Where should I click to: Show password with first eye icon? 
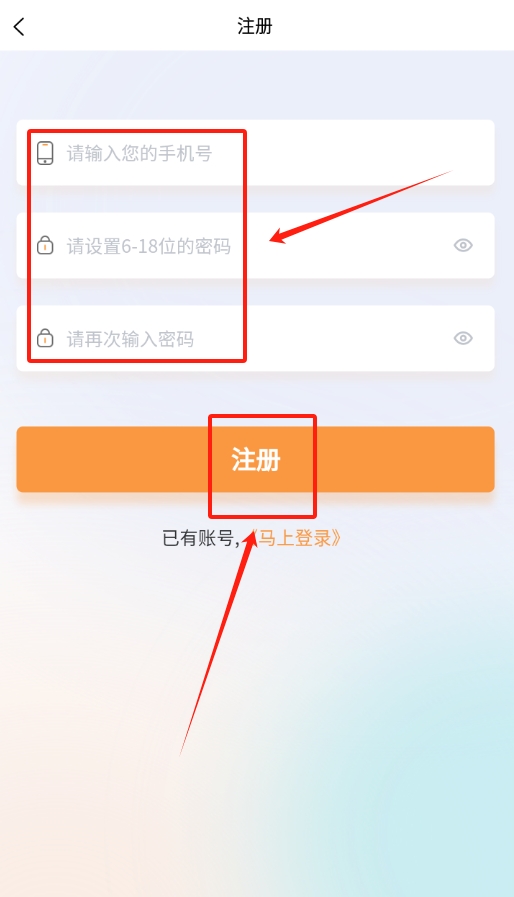coord(463,245)
